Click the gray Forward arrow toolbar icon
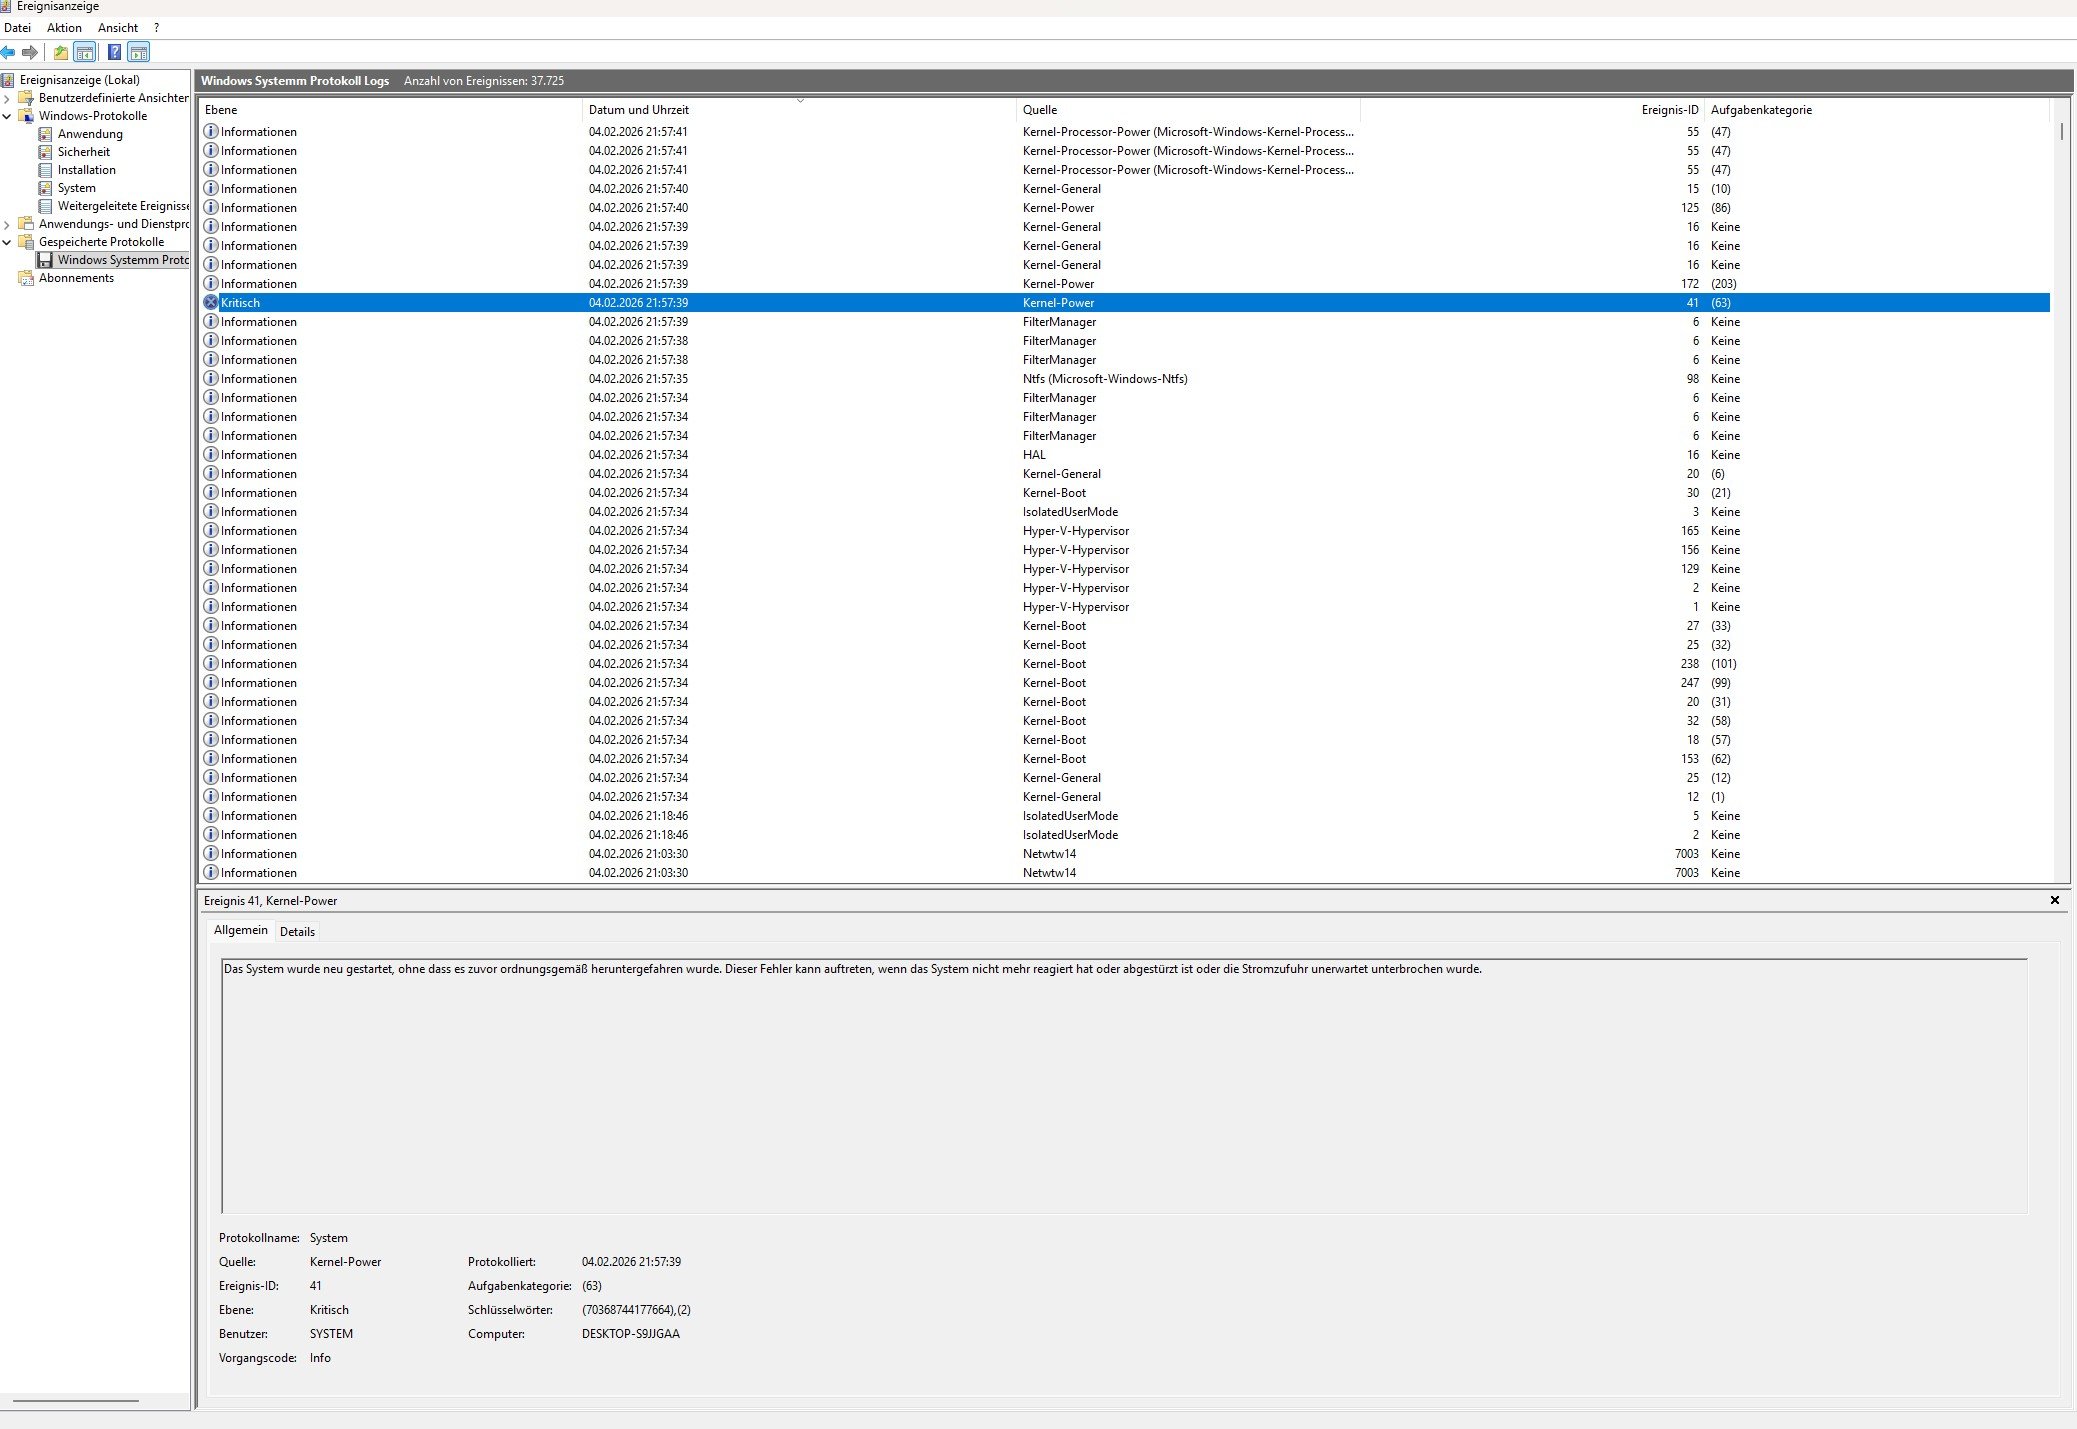2077x1429 pixels. [30, 52]
